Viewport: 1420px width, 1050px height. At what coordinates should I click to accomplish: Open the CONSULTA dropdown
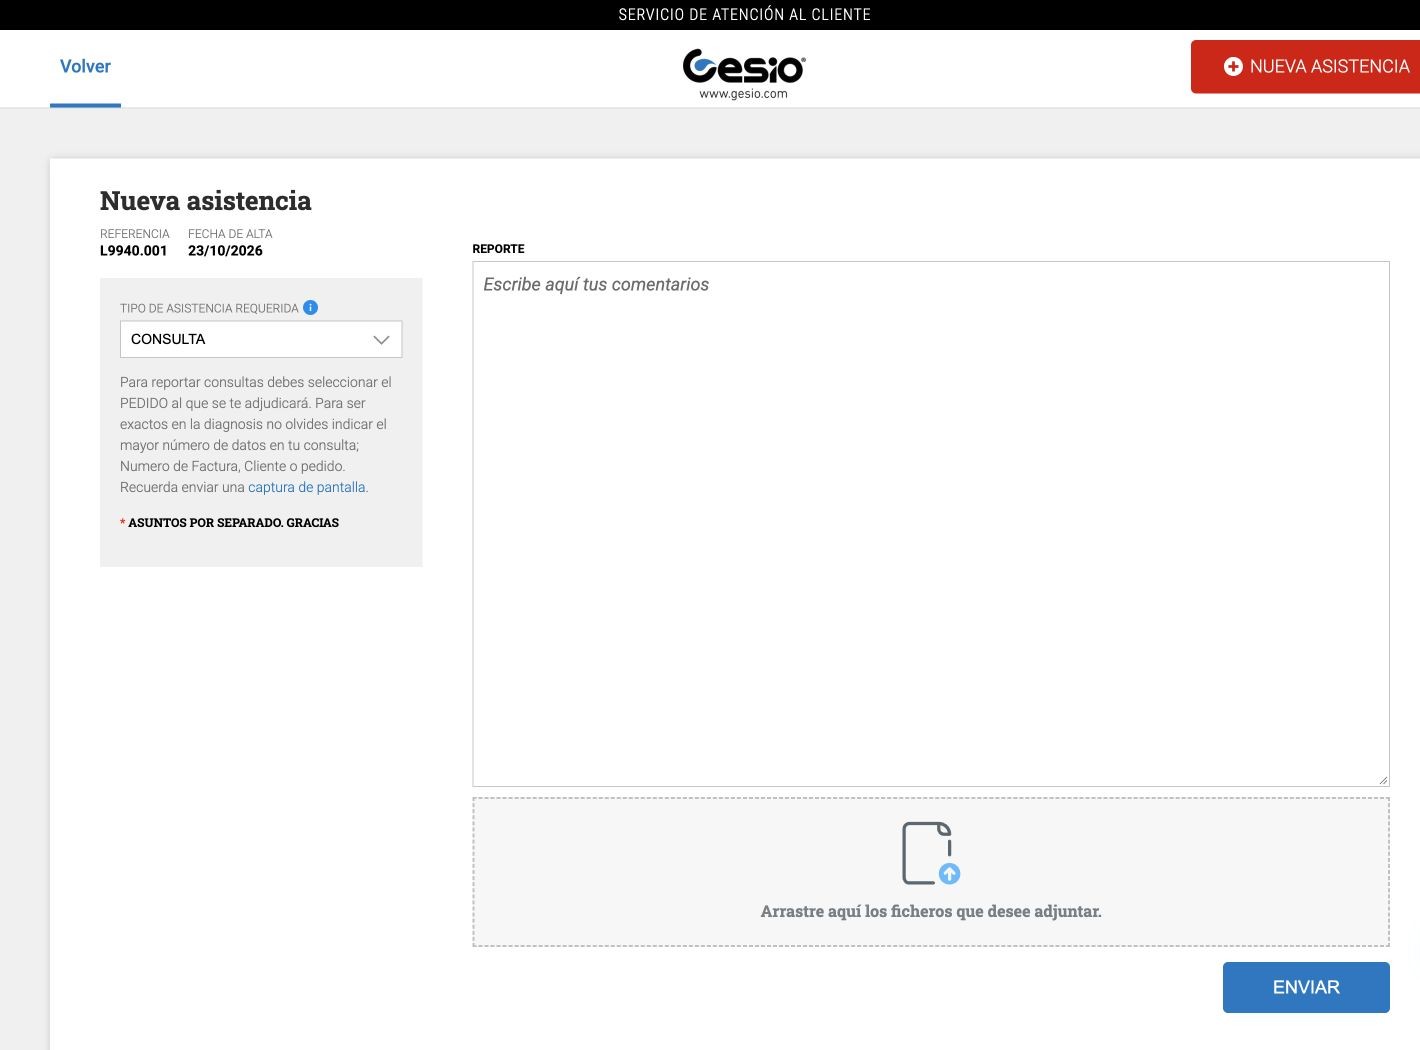261,339
